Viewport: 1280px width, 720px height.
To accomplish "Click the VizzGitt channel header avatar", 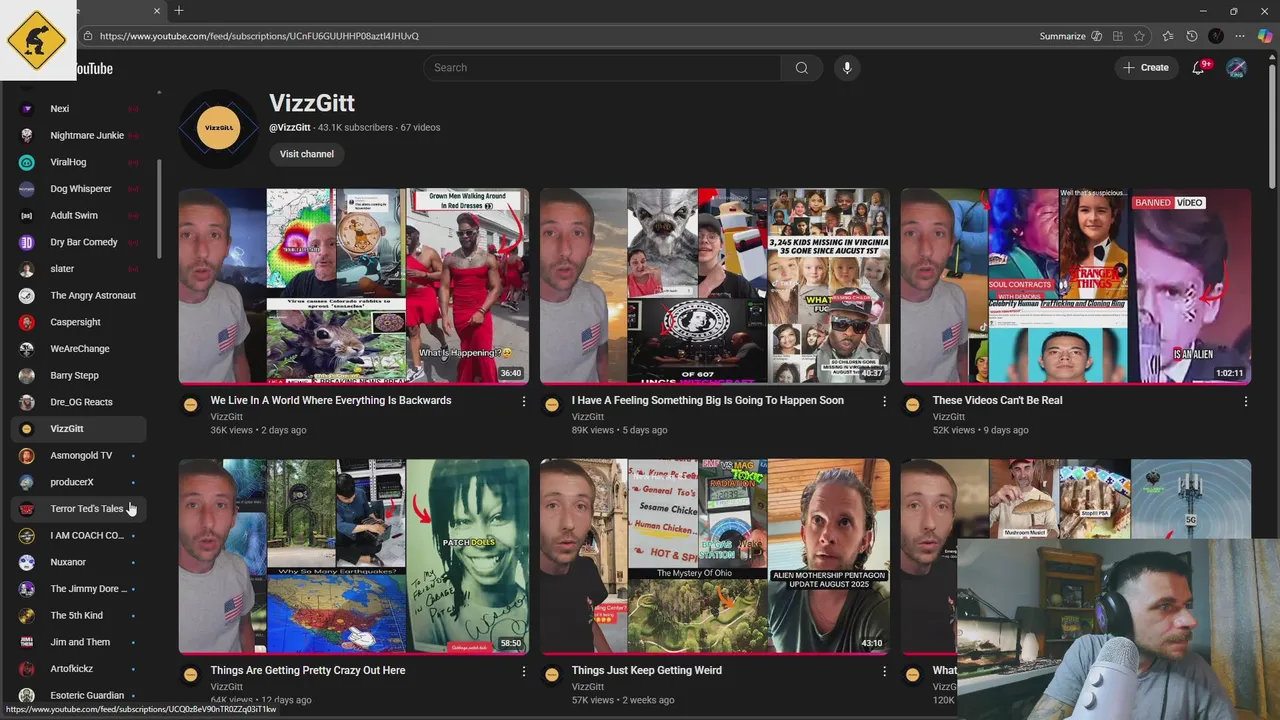I will [218, 128].
